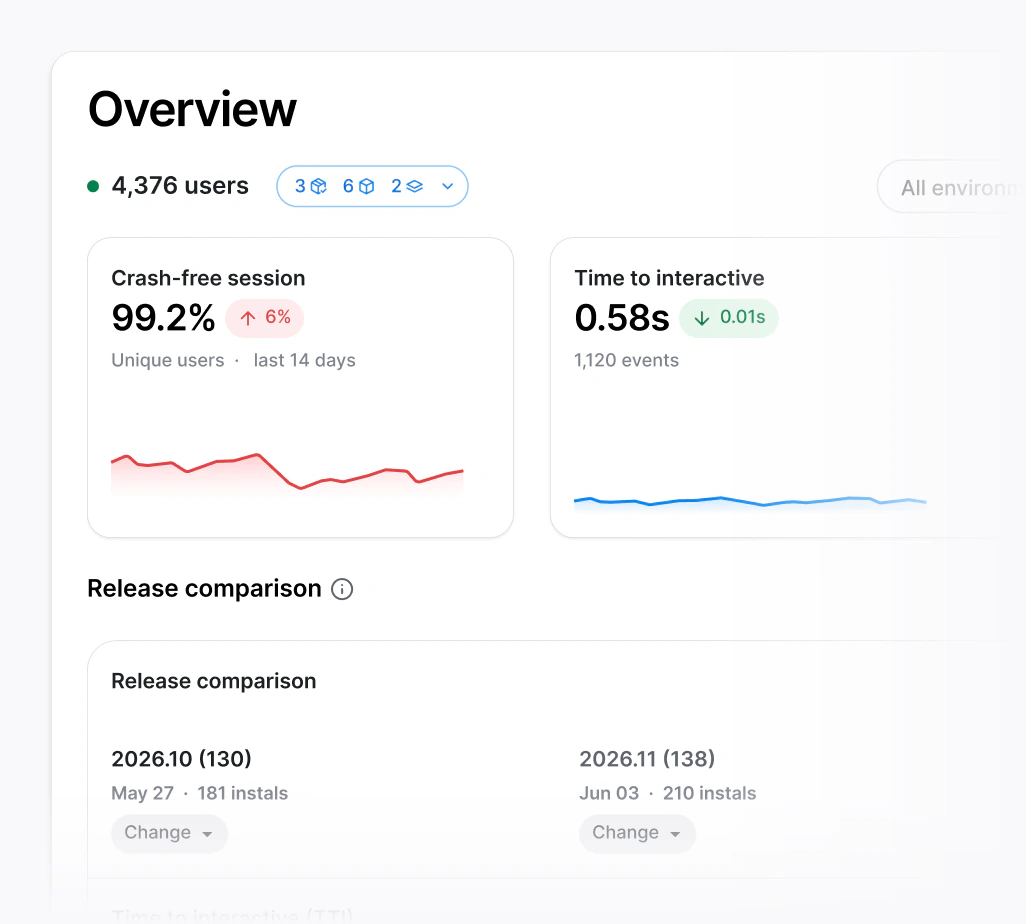Image resolution: width=1026 pixels, height=924 pixels.
Task: Select the 0.58s value
Action: tap(622, 318)
